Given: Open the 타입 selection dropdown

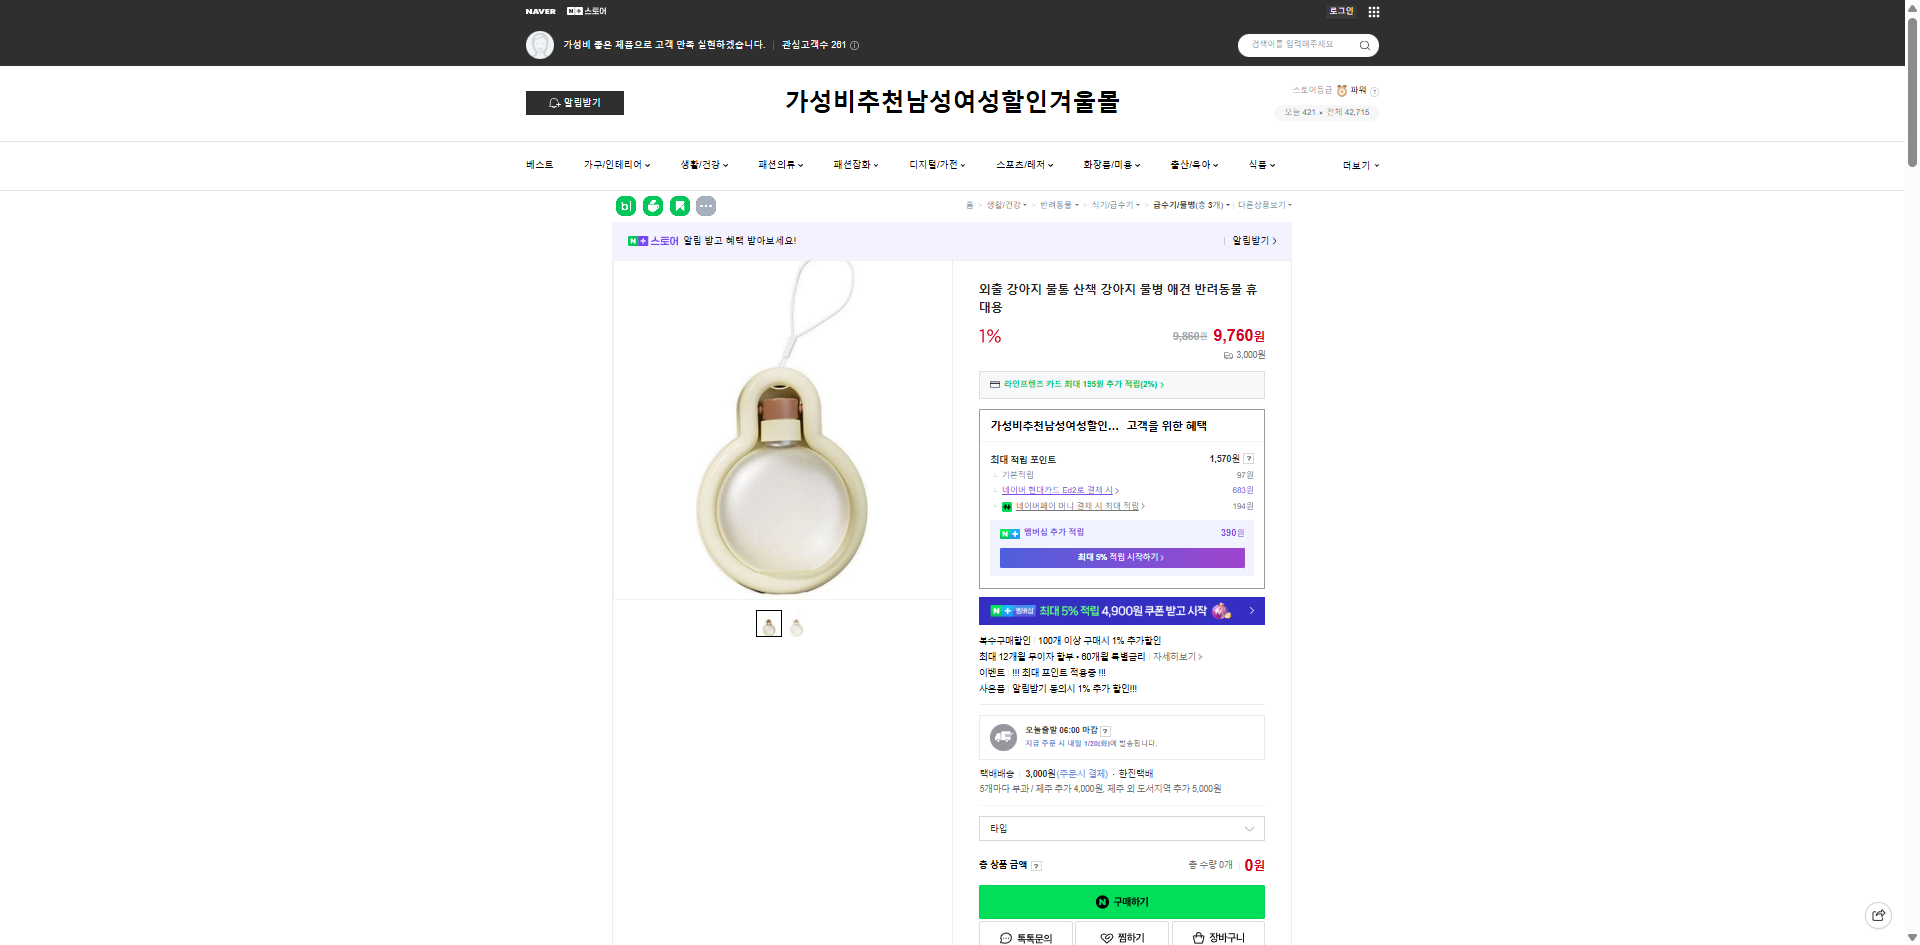Looking at the screenshot, I should [x=1120, y=828].
